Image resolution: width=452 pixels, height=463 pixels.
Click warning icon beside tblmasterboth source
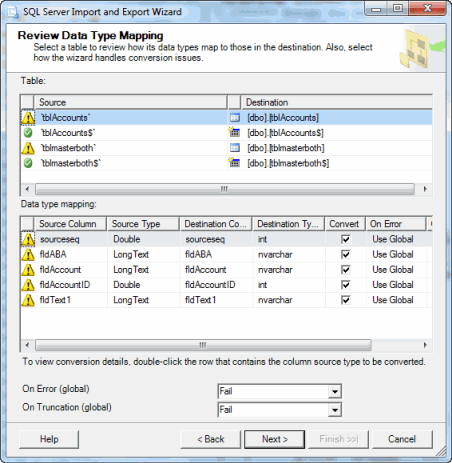pyautogui.click(x=28, y=148)
